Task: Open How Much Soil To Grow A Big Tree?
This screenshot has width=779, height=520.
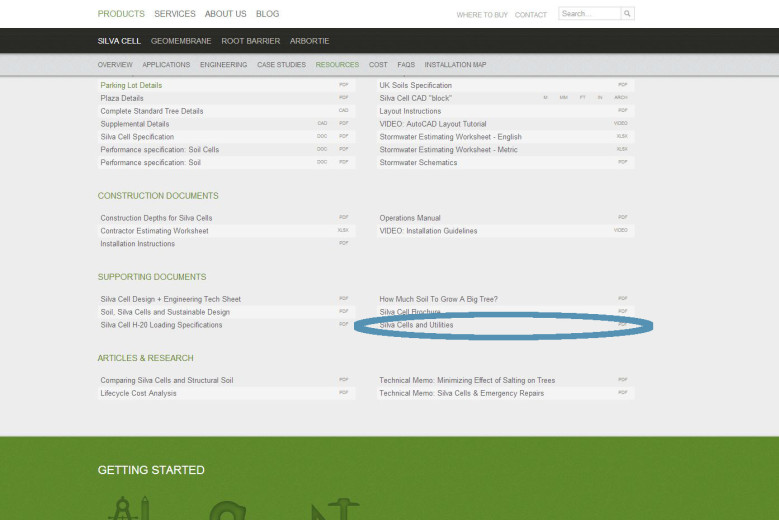Action: point(439,299)
